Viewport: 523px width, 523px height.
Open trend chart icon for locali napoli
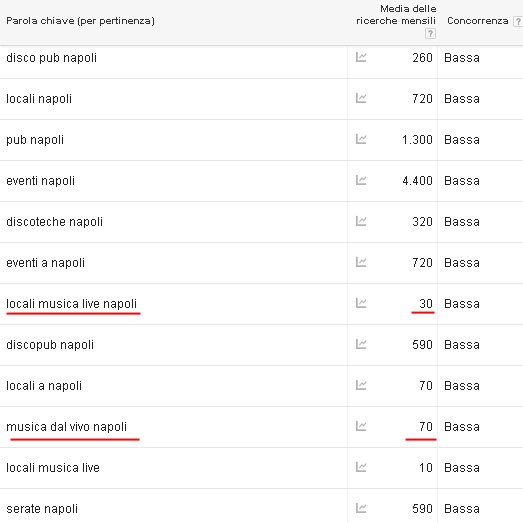pos(361,98)
